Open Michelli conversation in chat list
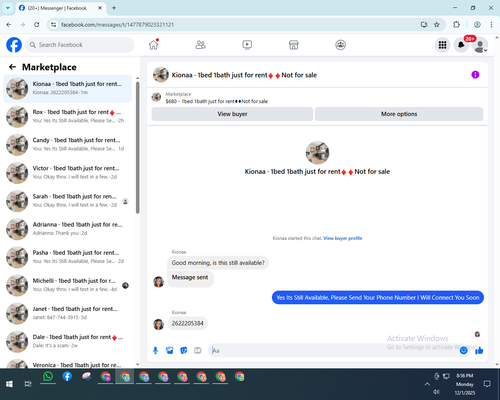The height and width of the screenshot is (400, 500). [67, 285]
